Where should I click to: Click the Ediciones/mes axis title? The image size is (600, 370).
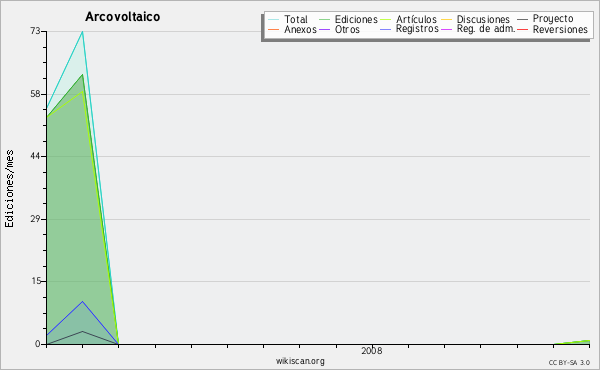click(9, 188)
